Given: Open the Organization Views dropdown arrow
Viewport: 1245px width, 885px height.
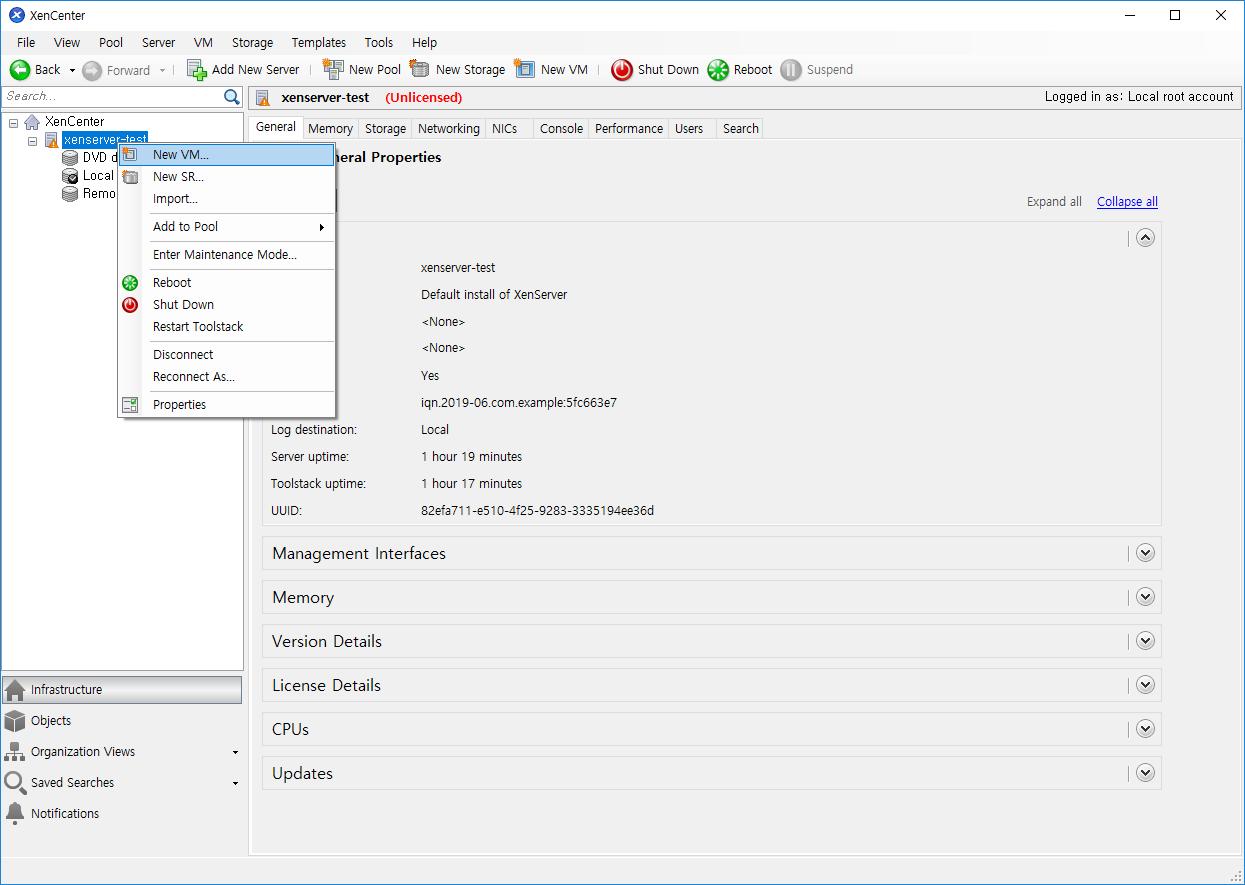Looking at the screenshot, I should point(235,753).
